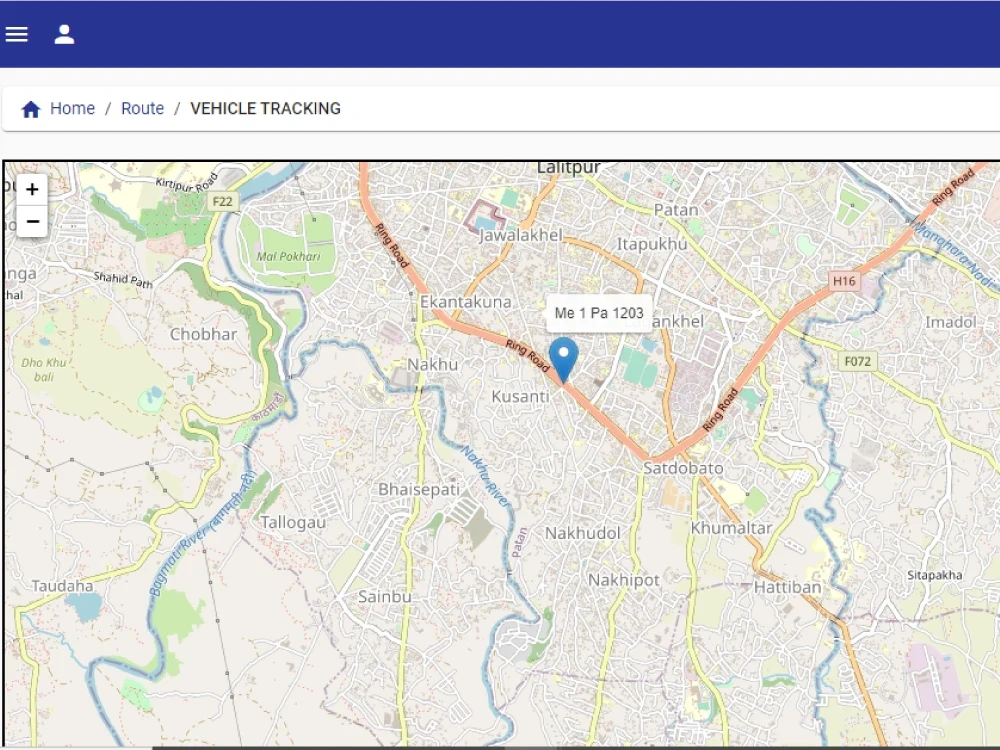Click the Lalitpur city label
1000x750 pixels.
click(569, 168)
